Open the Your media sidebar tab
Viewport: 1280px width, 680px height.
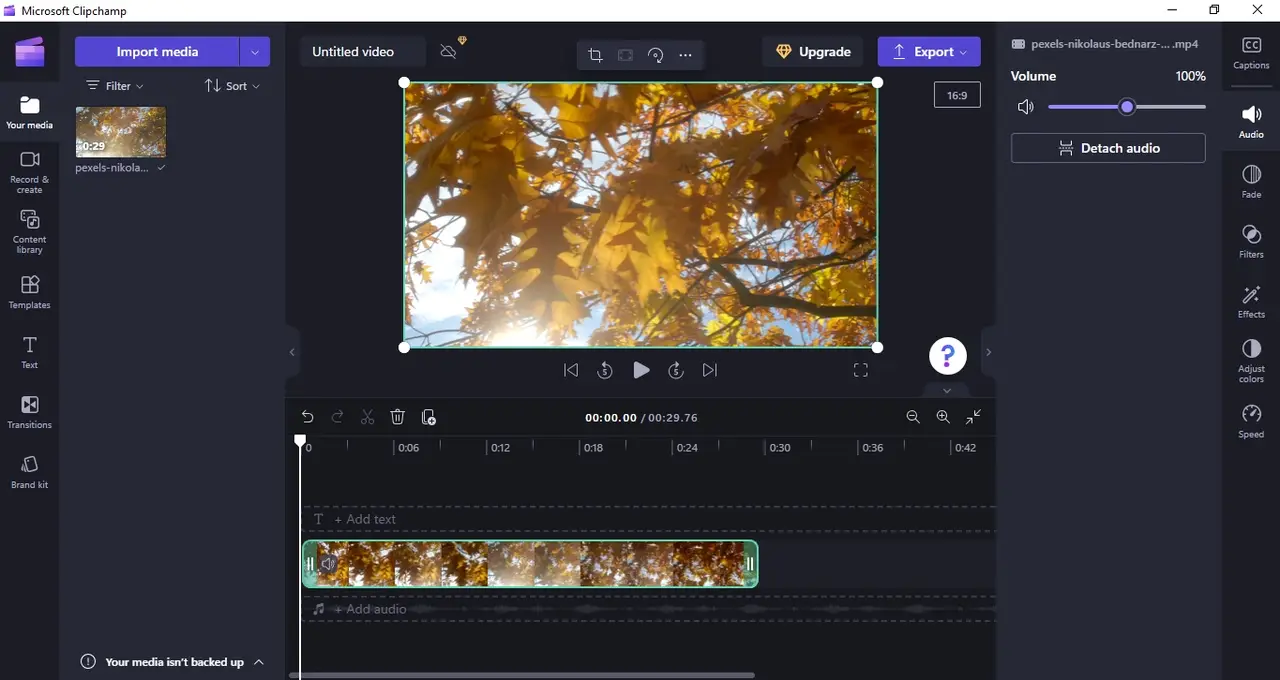click(29, 113)
